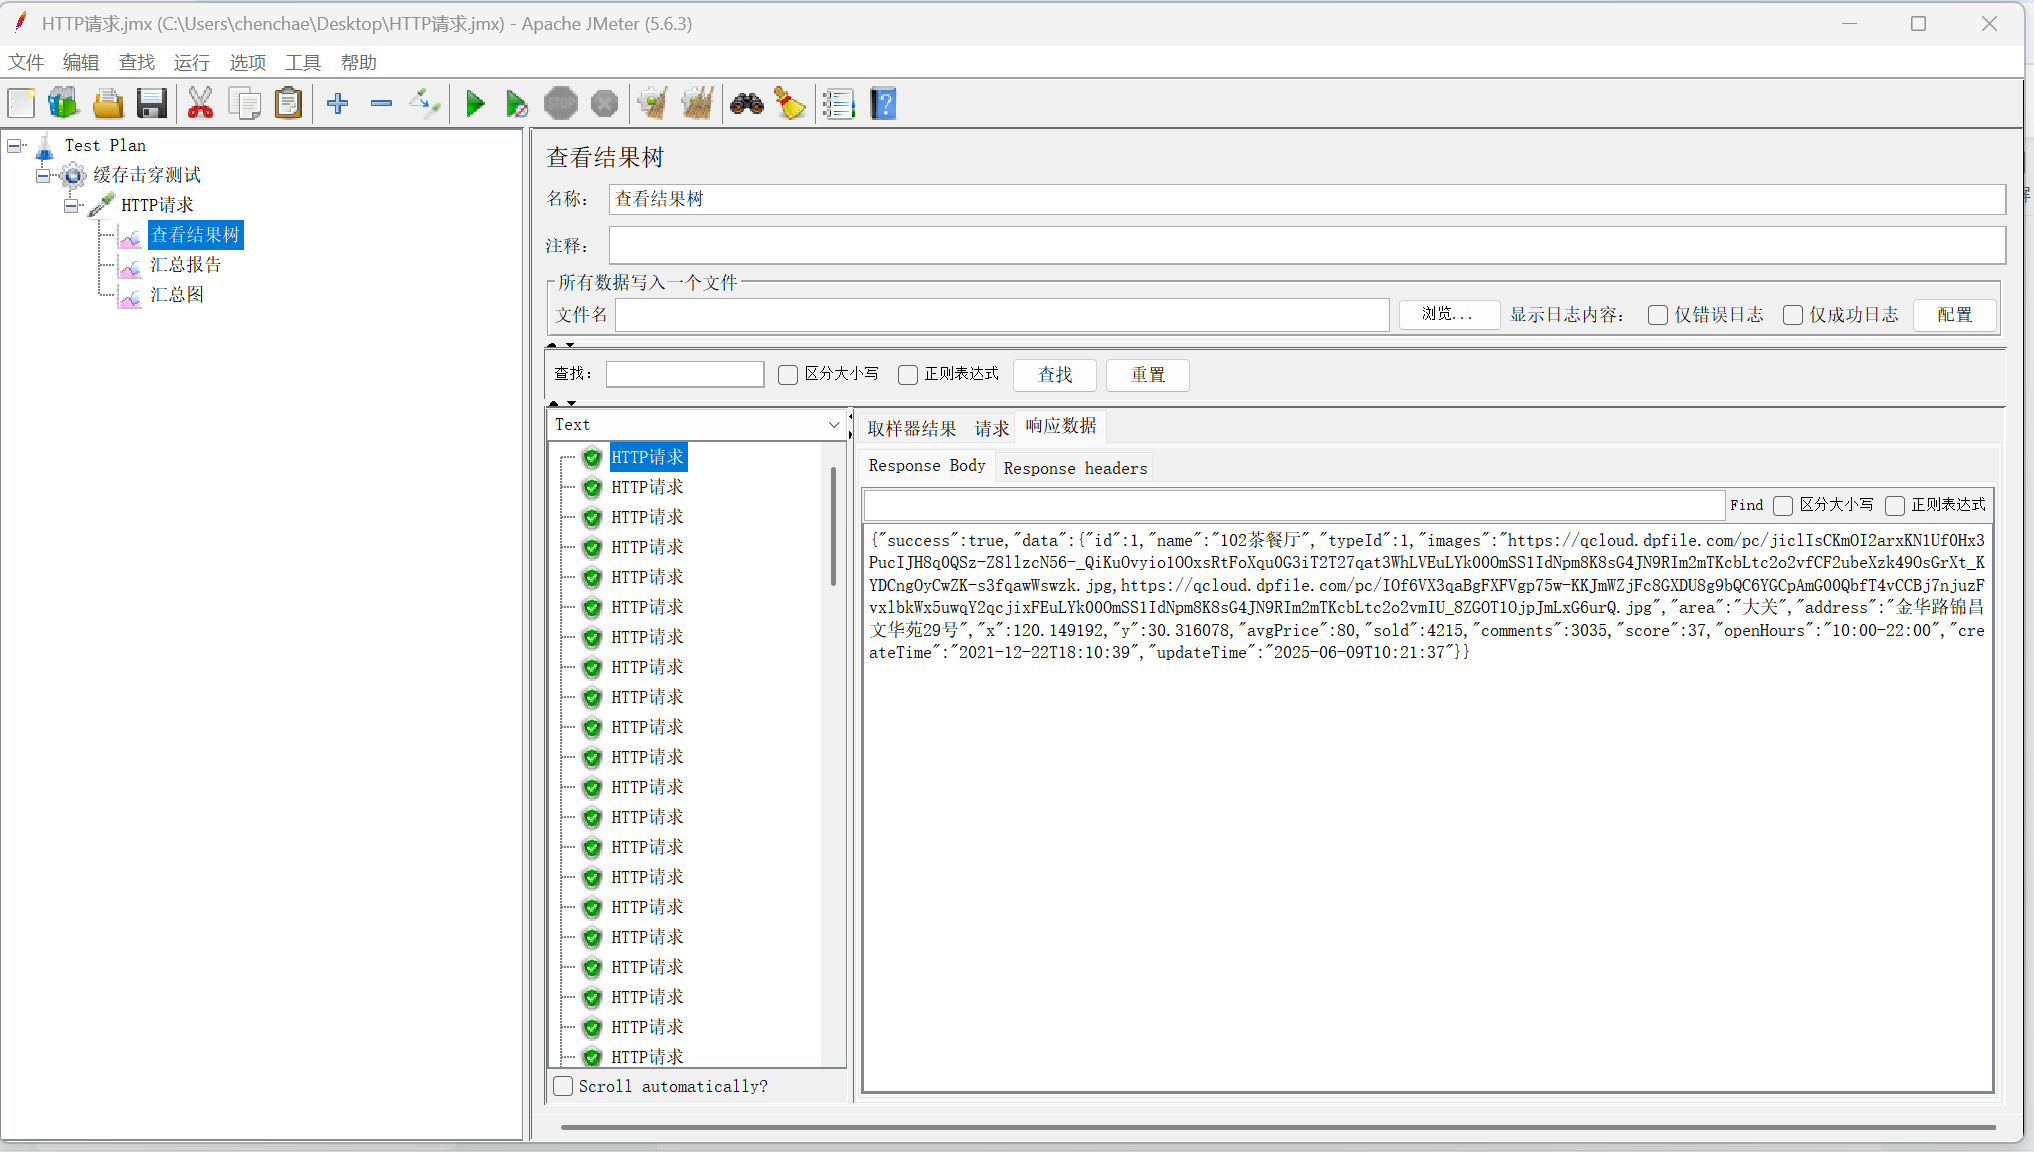Collapse the Test Plan tree node

14,146
